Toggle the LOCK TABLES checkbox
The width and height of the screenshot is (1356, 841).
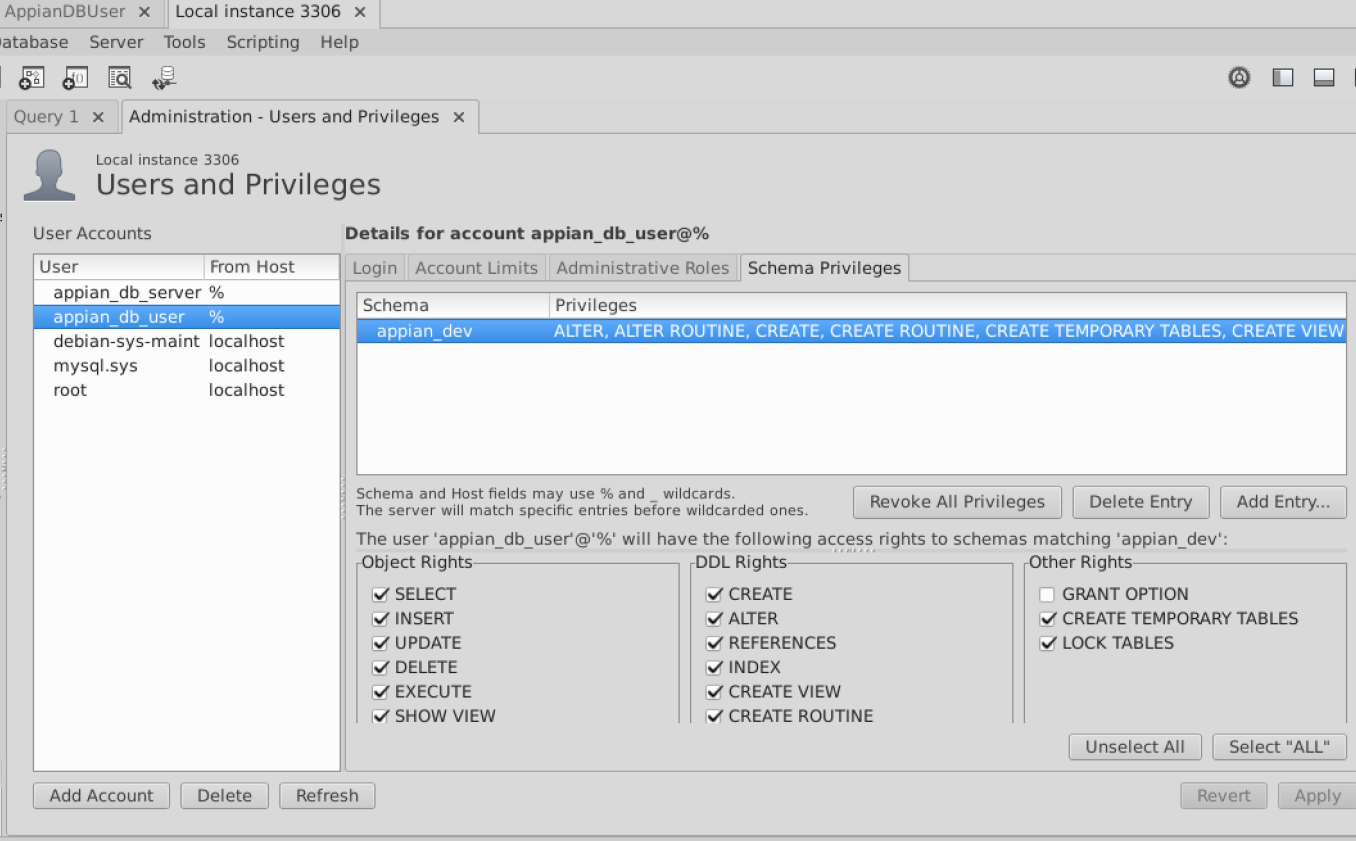[1047, 643]
